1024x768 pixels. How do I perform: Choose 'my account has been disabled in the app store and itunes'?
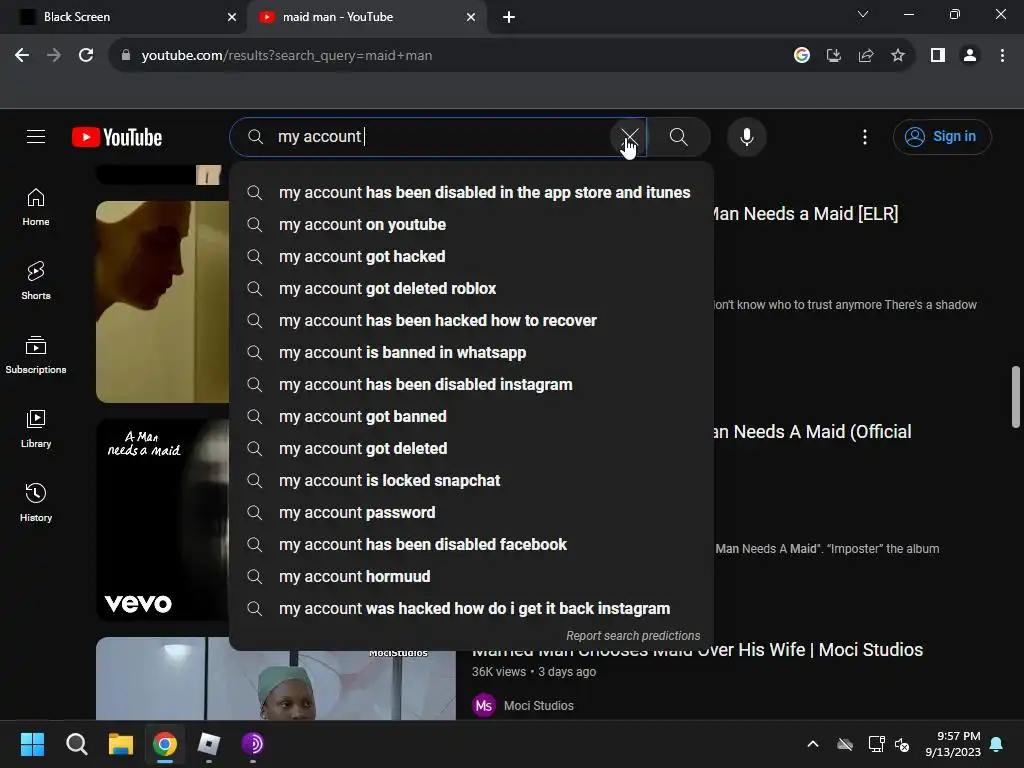(x=472, y=193)
